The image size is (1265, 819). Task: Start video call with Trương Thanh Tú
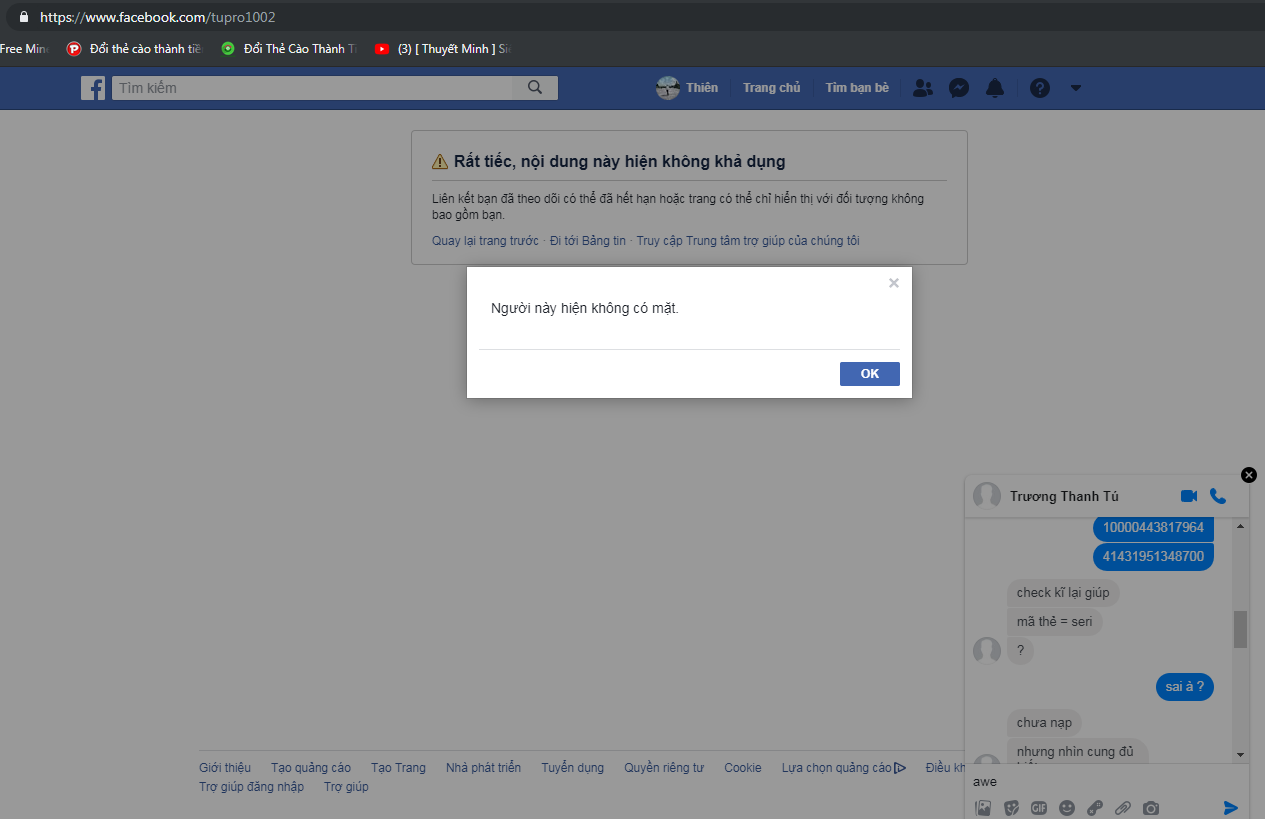click(x=1189, y=496)
